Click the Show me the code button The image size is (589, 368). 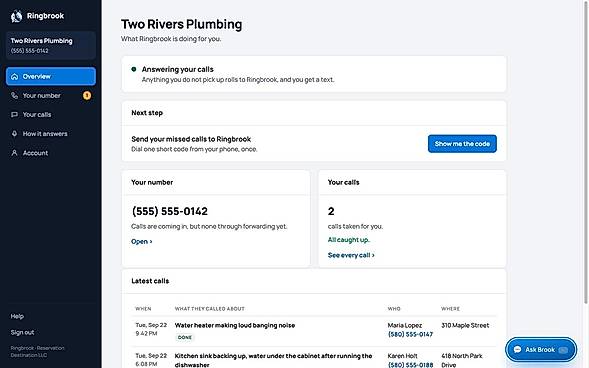[462, 144]
